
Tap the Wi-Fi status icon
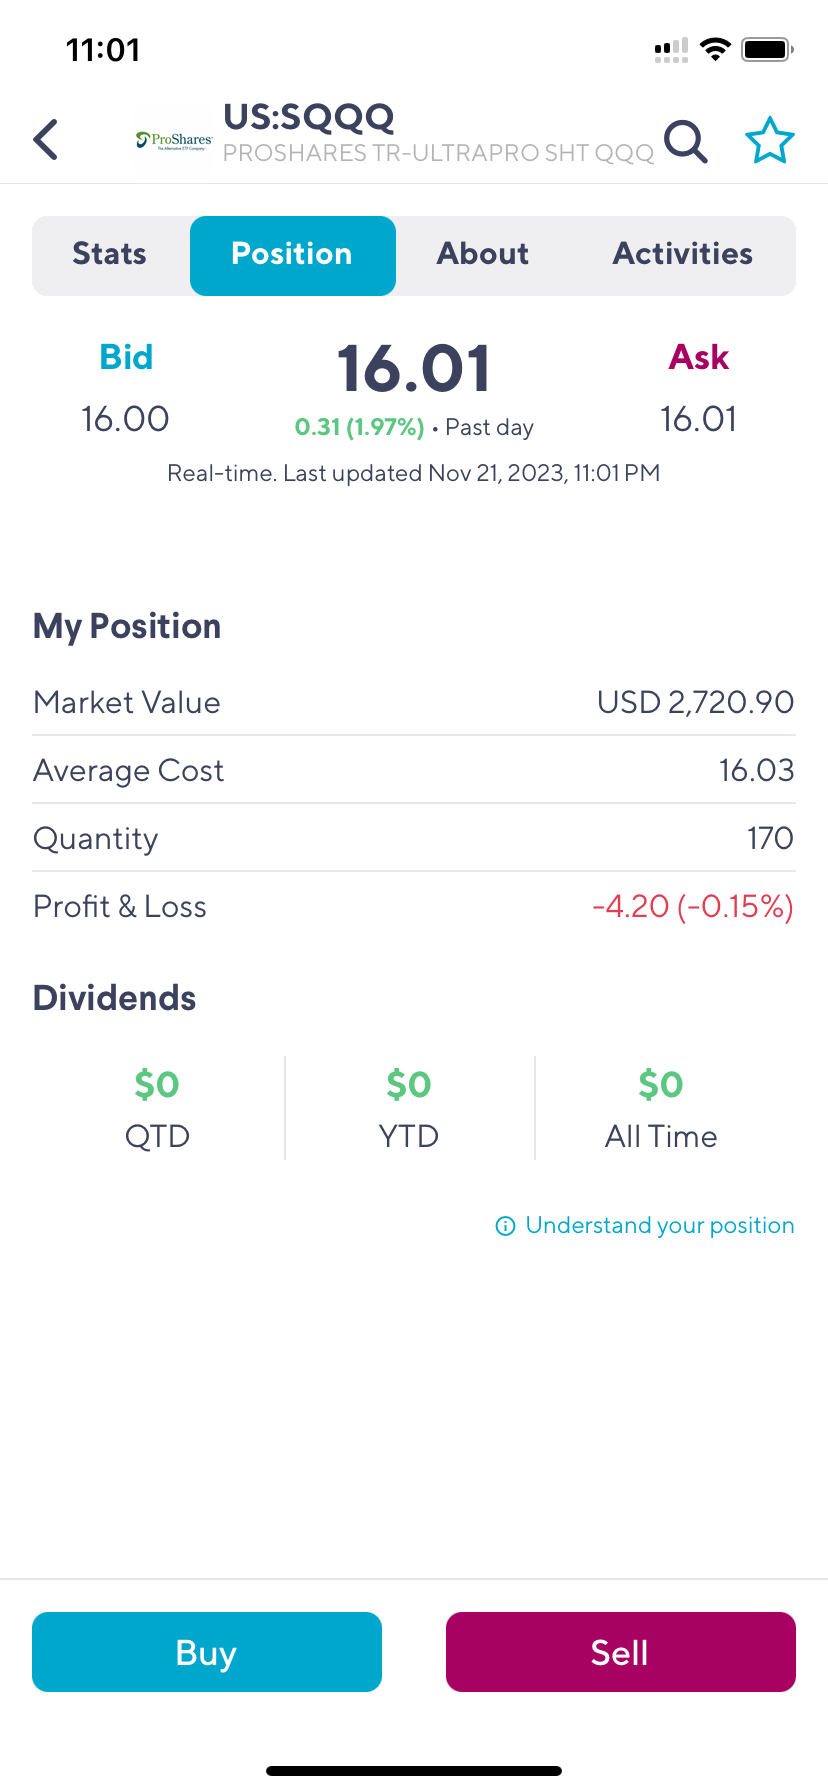coord(715,49)
